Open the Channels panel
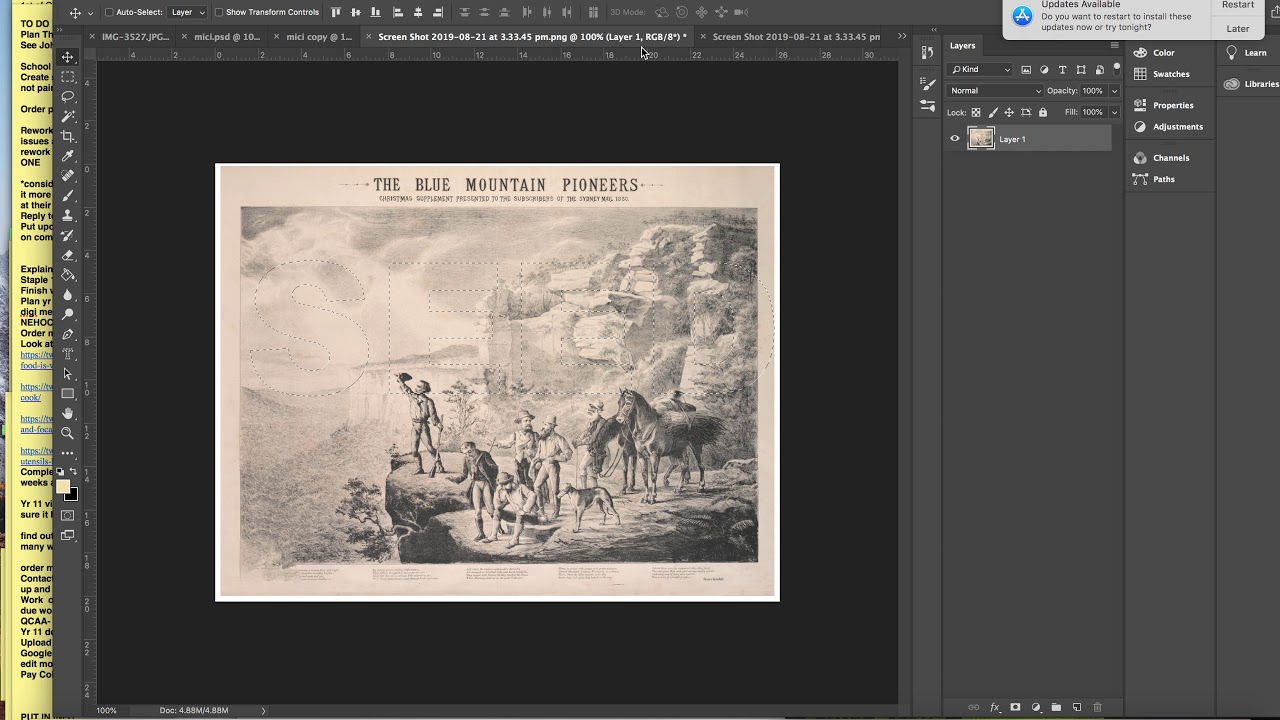The width and height of the screenshot is (1280, 720). (x=1170, y=158)
